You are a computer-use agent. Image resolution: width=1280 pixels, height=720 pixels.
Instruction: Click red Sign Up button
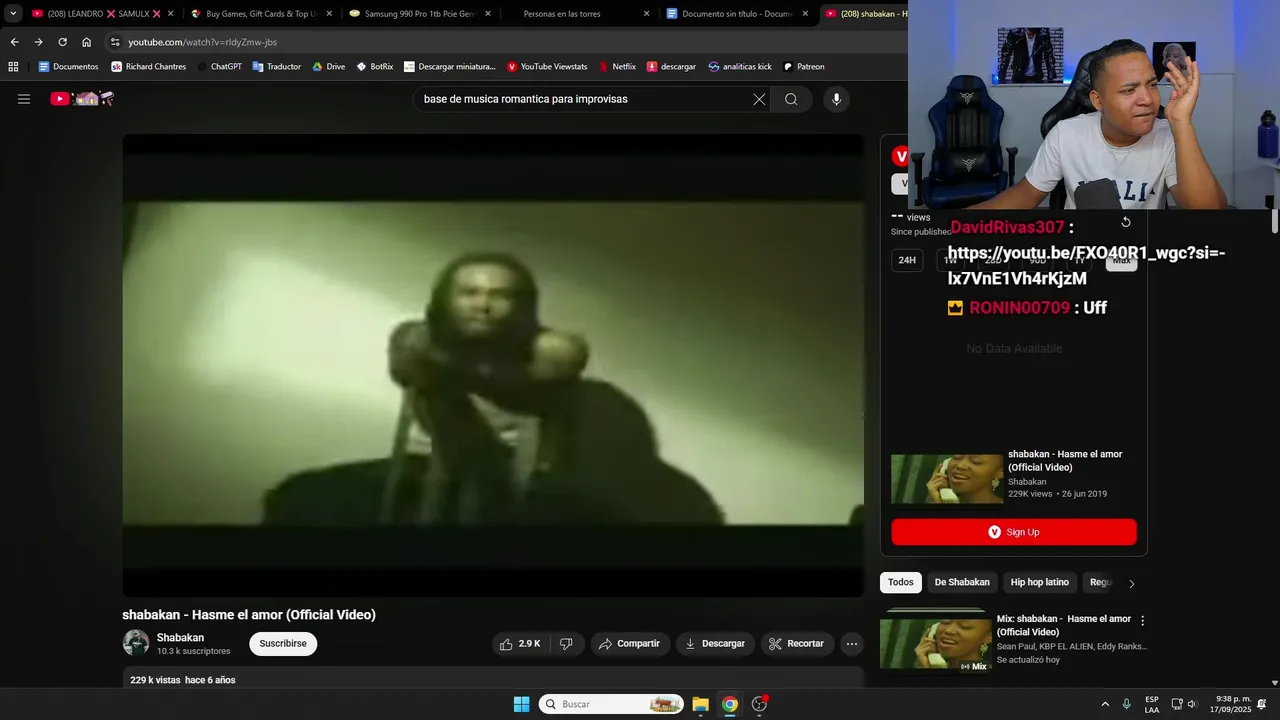point(1014,532)
